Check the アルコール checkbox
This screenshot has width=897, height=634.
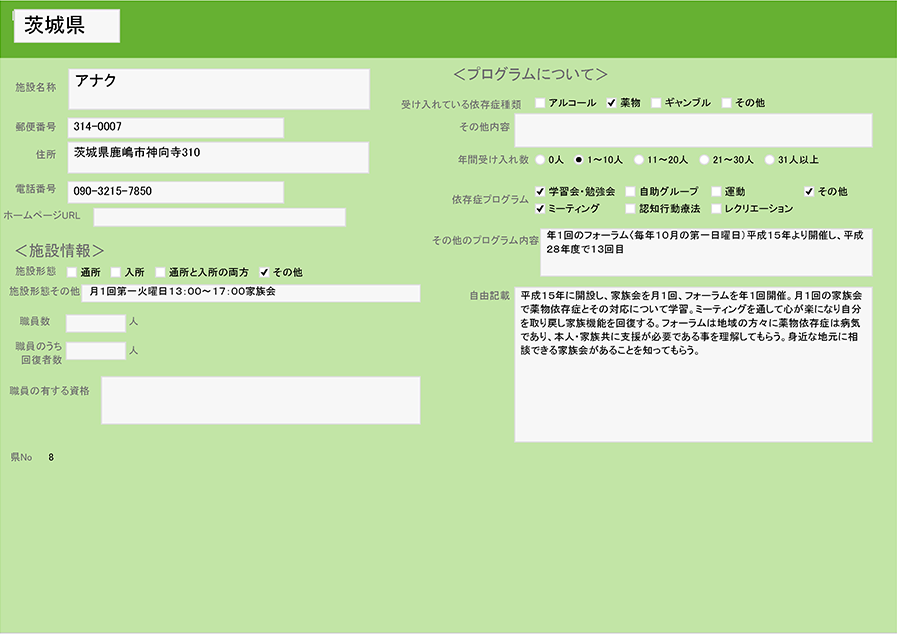point(540,103)
